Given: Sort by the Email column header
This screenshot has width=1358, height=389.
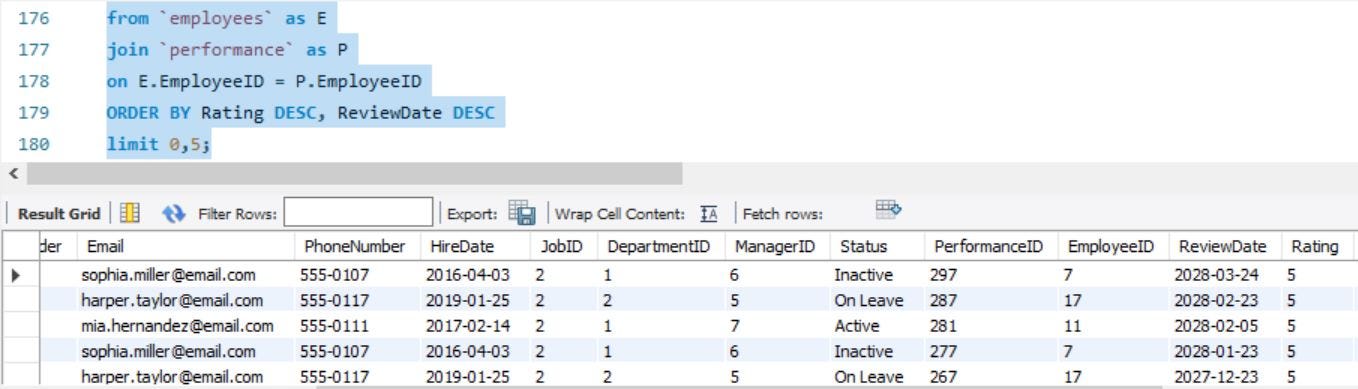Looking at the screenshot, I should point(186,247).
